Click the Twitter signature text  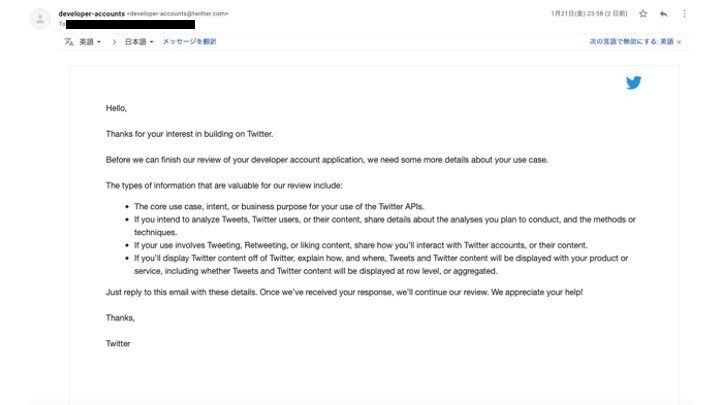(x=118, y=343)
